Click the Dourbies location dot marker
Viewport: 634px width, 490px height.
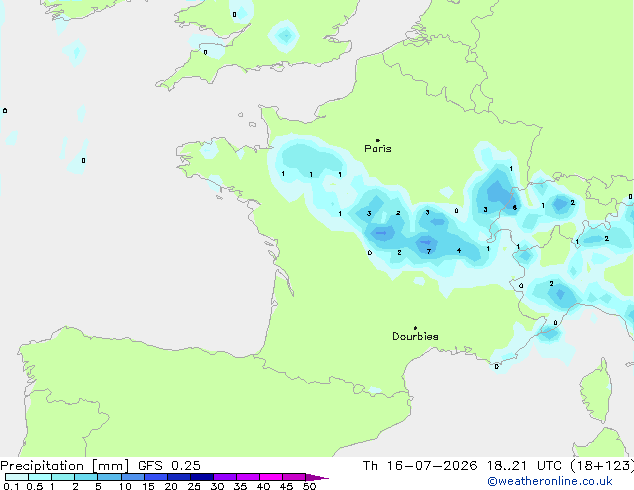click(x=415, y=328)
